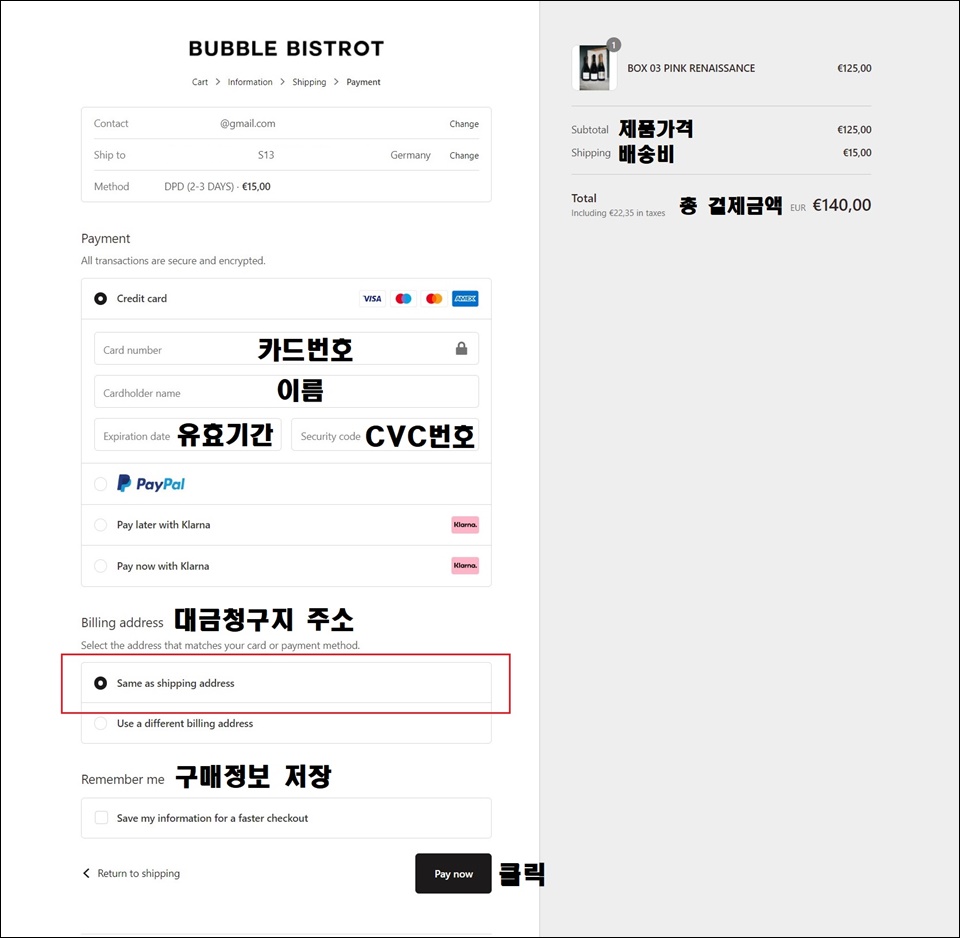
Task: Select the PayPal radio button
Action: click(x=100, y=484)
